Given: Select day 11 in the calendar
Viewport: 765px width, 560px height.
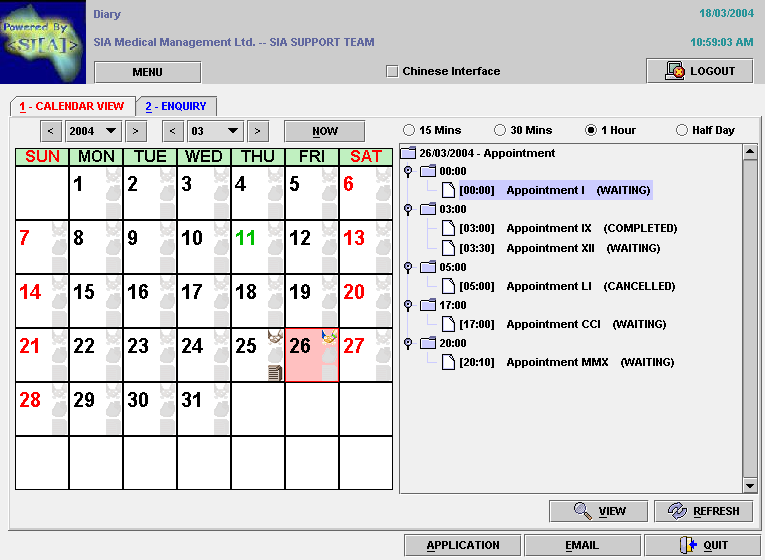Looking at the screenshot, I should point(246,239).
